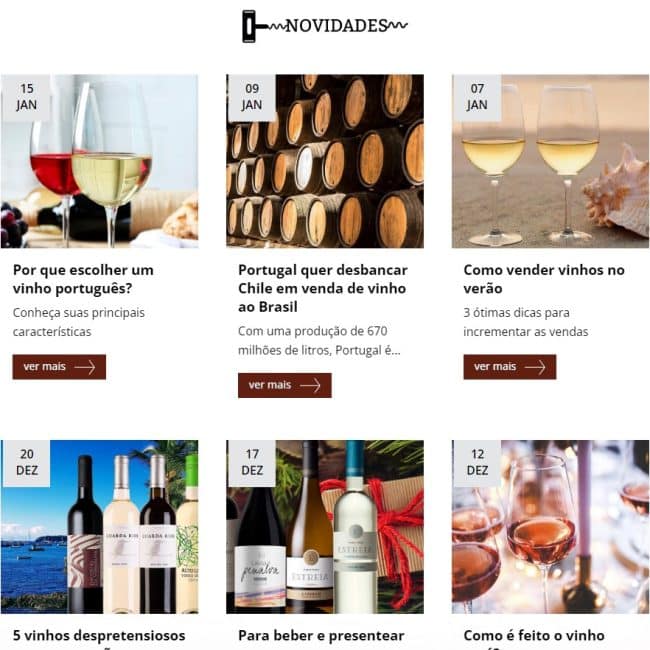Click the four wine bottles by the sea image
The image size is (650, 650).
pyautogui.click(x=99, y=527)
